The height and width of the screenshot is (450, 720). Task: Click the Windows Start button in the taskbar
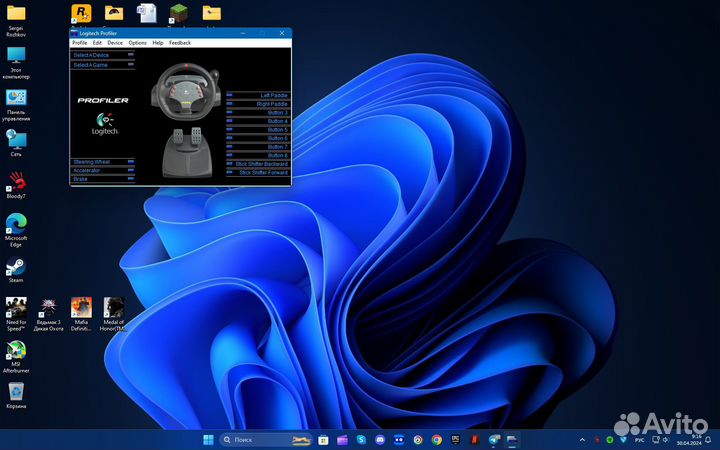click(208, 440)
